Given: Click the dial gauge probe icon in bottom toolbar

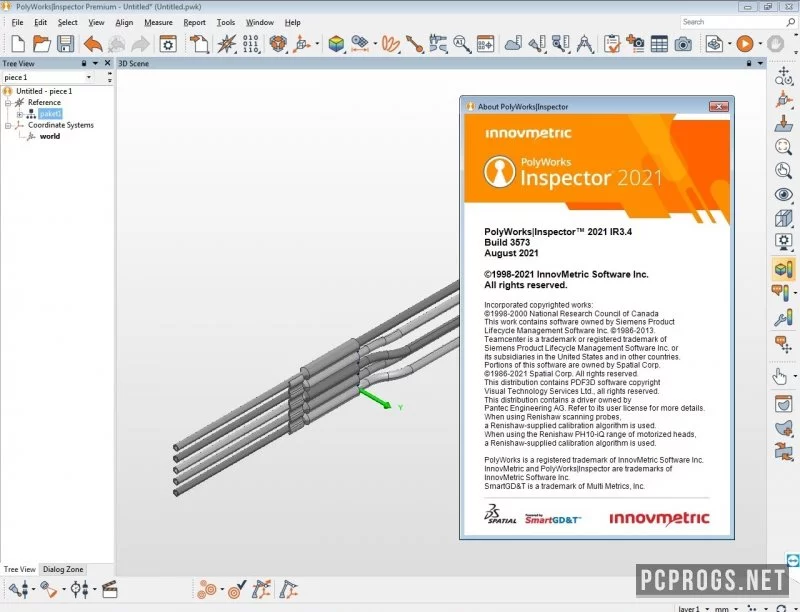Looking at the screenshot, I should point(80,590).
